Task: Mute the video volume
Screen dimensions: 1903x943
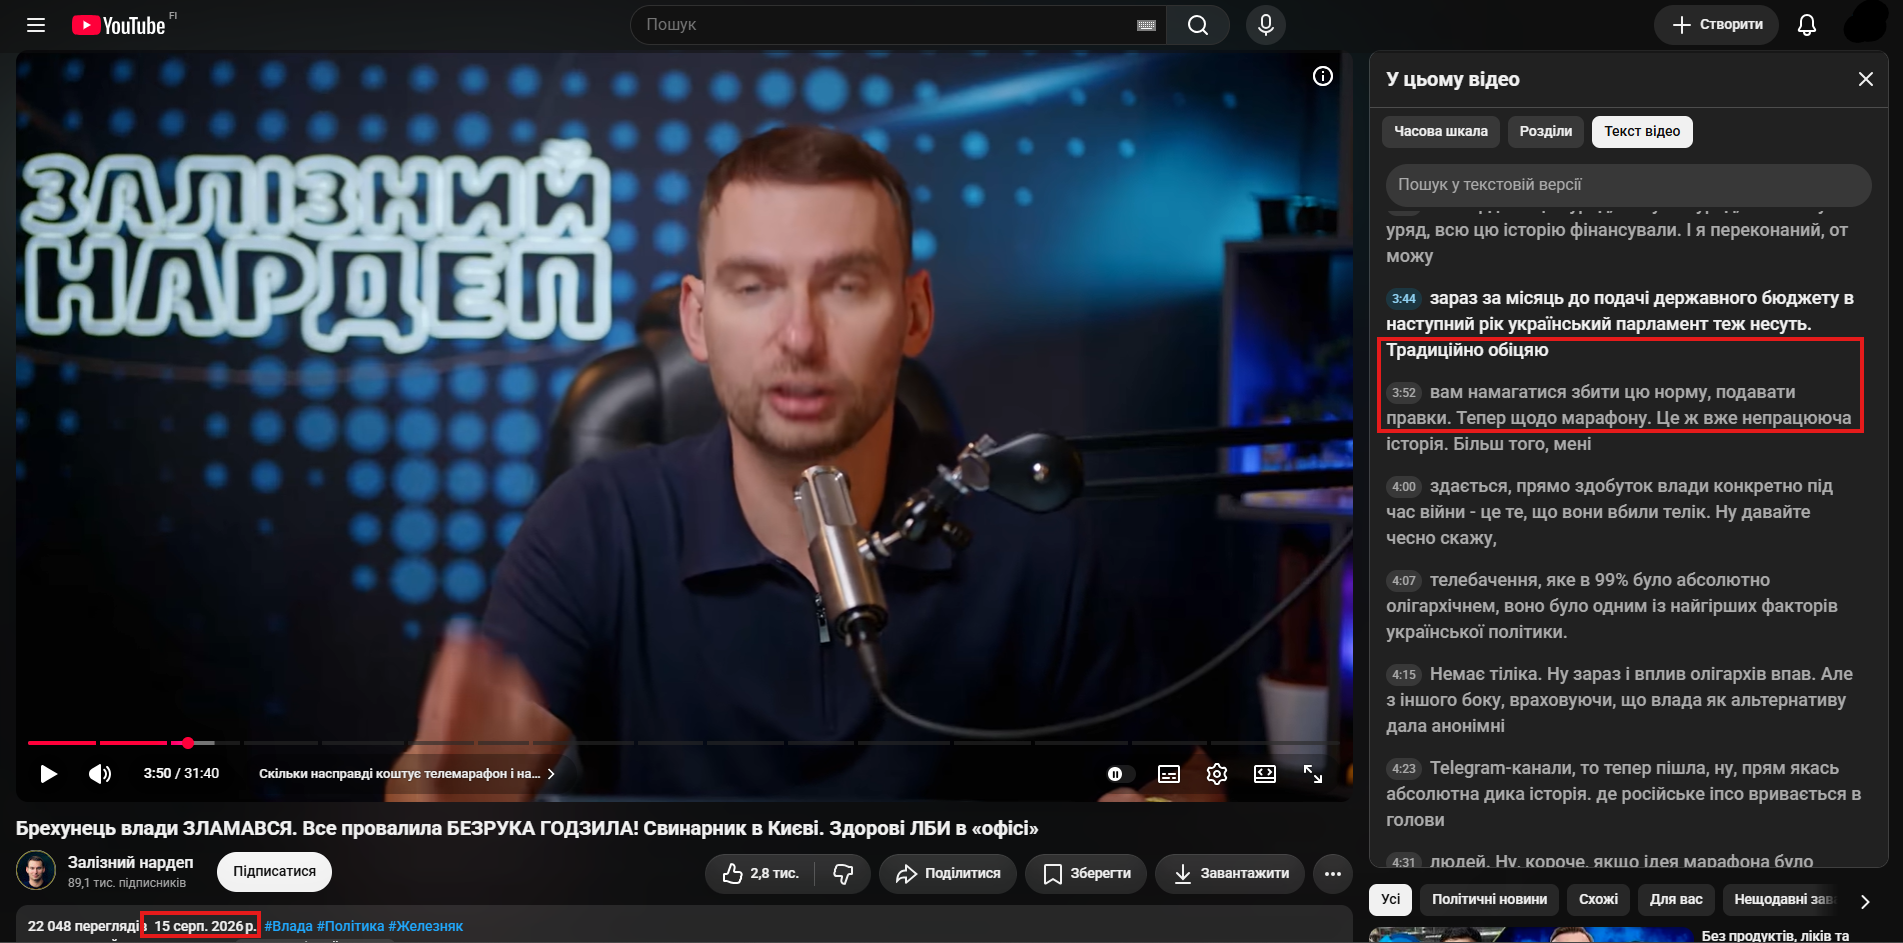Action: [100, 774]
